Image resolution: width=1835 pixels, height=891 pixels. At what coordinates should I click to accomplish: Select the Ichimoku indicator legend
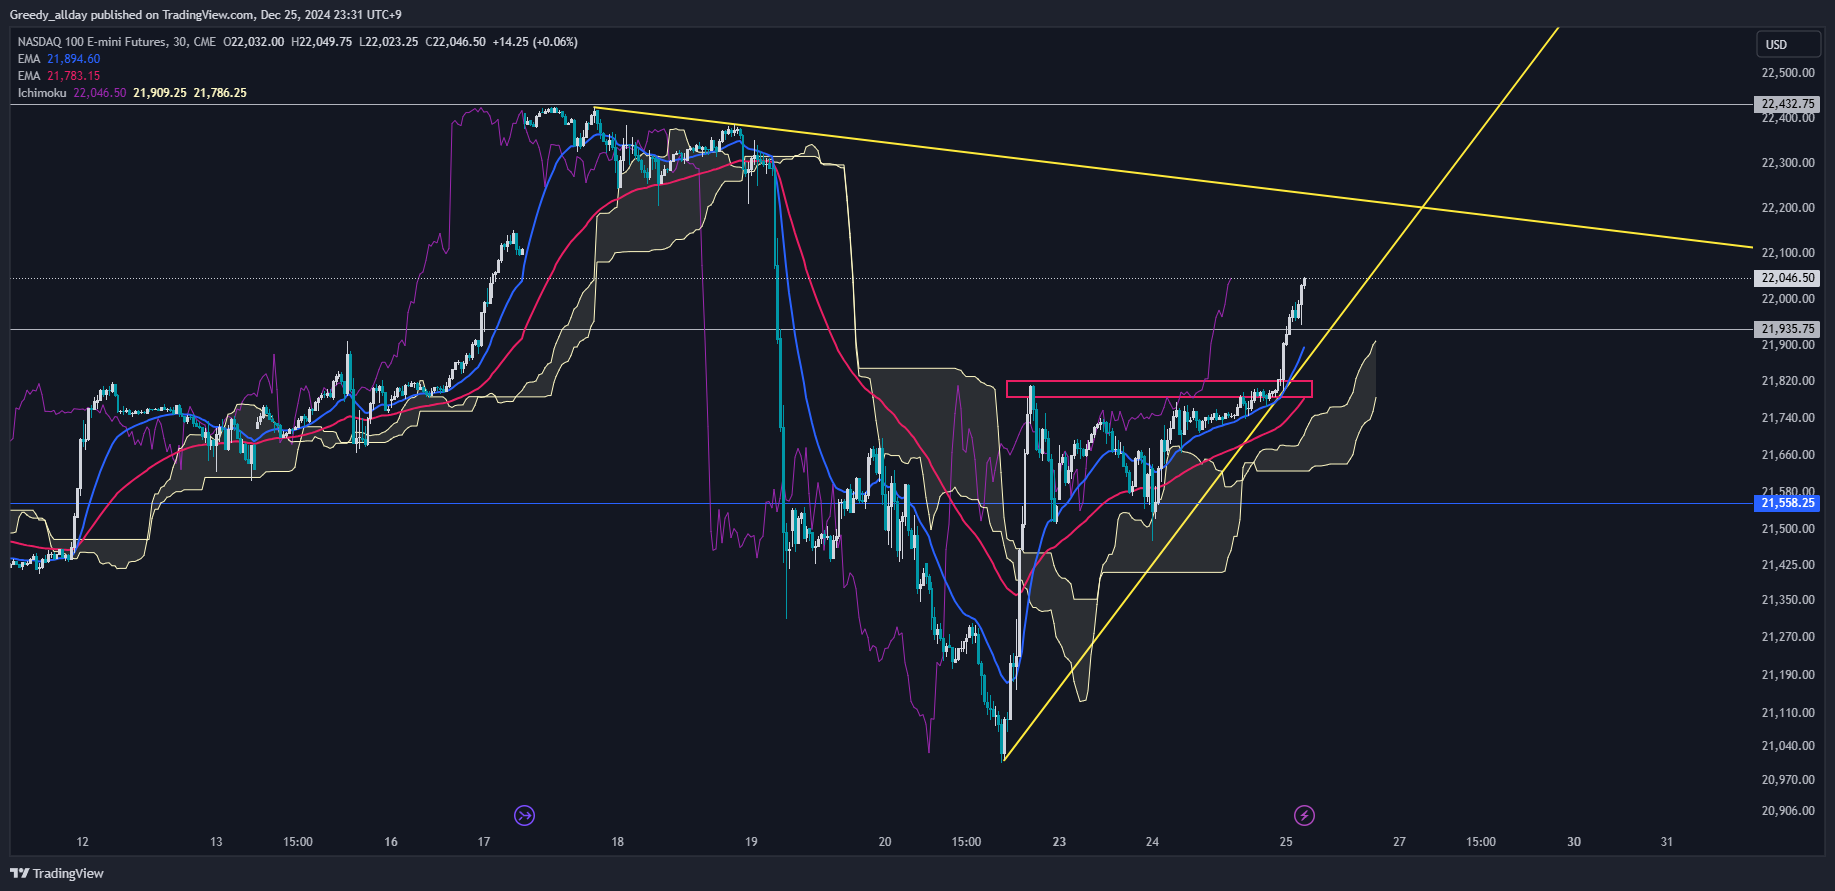(132, 93)
